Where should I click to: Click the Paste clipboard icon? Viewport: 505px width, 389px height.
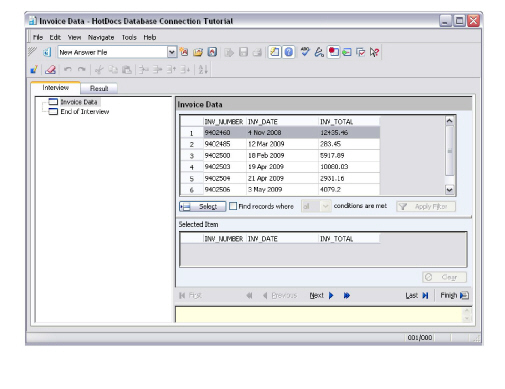pyautogui.click(x=127, y=70)
